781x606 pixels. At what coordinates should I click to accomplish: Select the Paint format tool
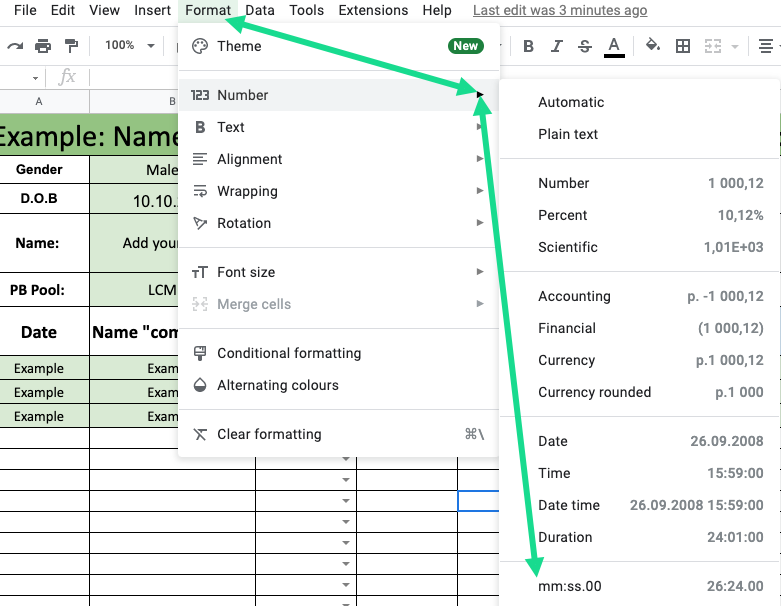(x=71, y=46)
